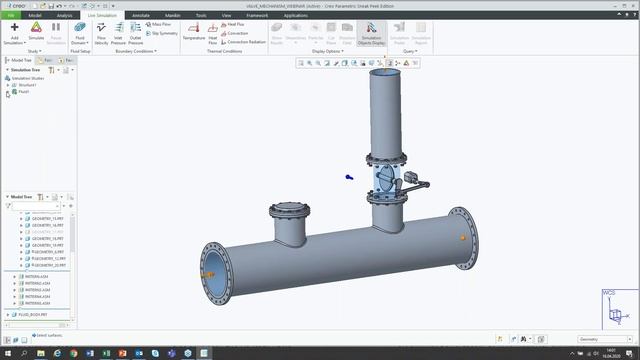Screen dimensions: 640x360
Task: Expand the first INTERN ASM node
Action: coord(15,277)
